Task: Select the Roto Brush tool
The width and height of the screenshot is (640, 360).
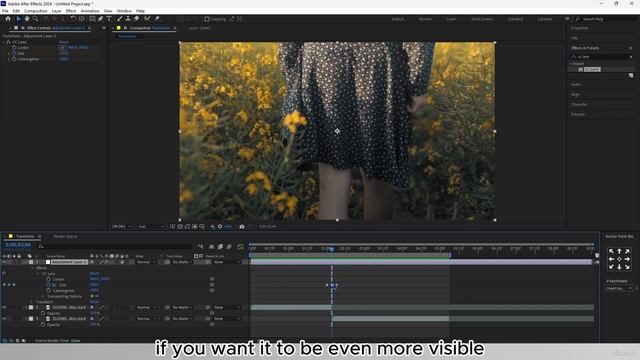Action: [147, 19]
